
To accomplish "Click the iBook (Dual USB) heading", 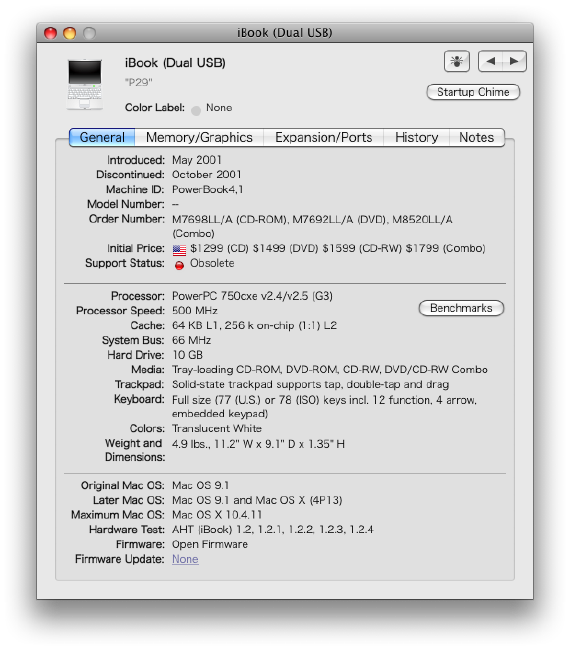I will click(x=175, y=63).
